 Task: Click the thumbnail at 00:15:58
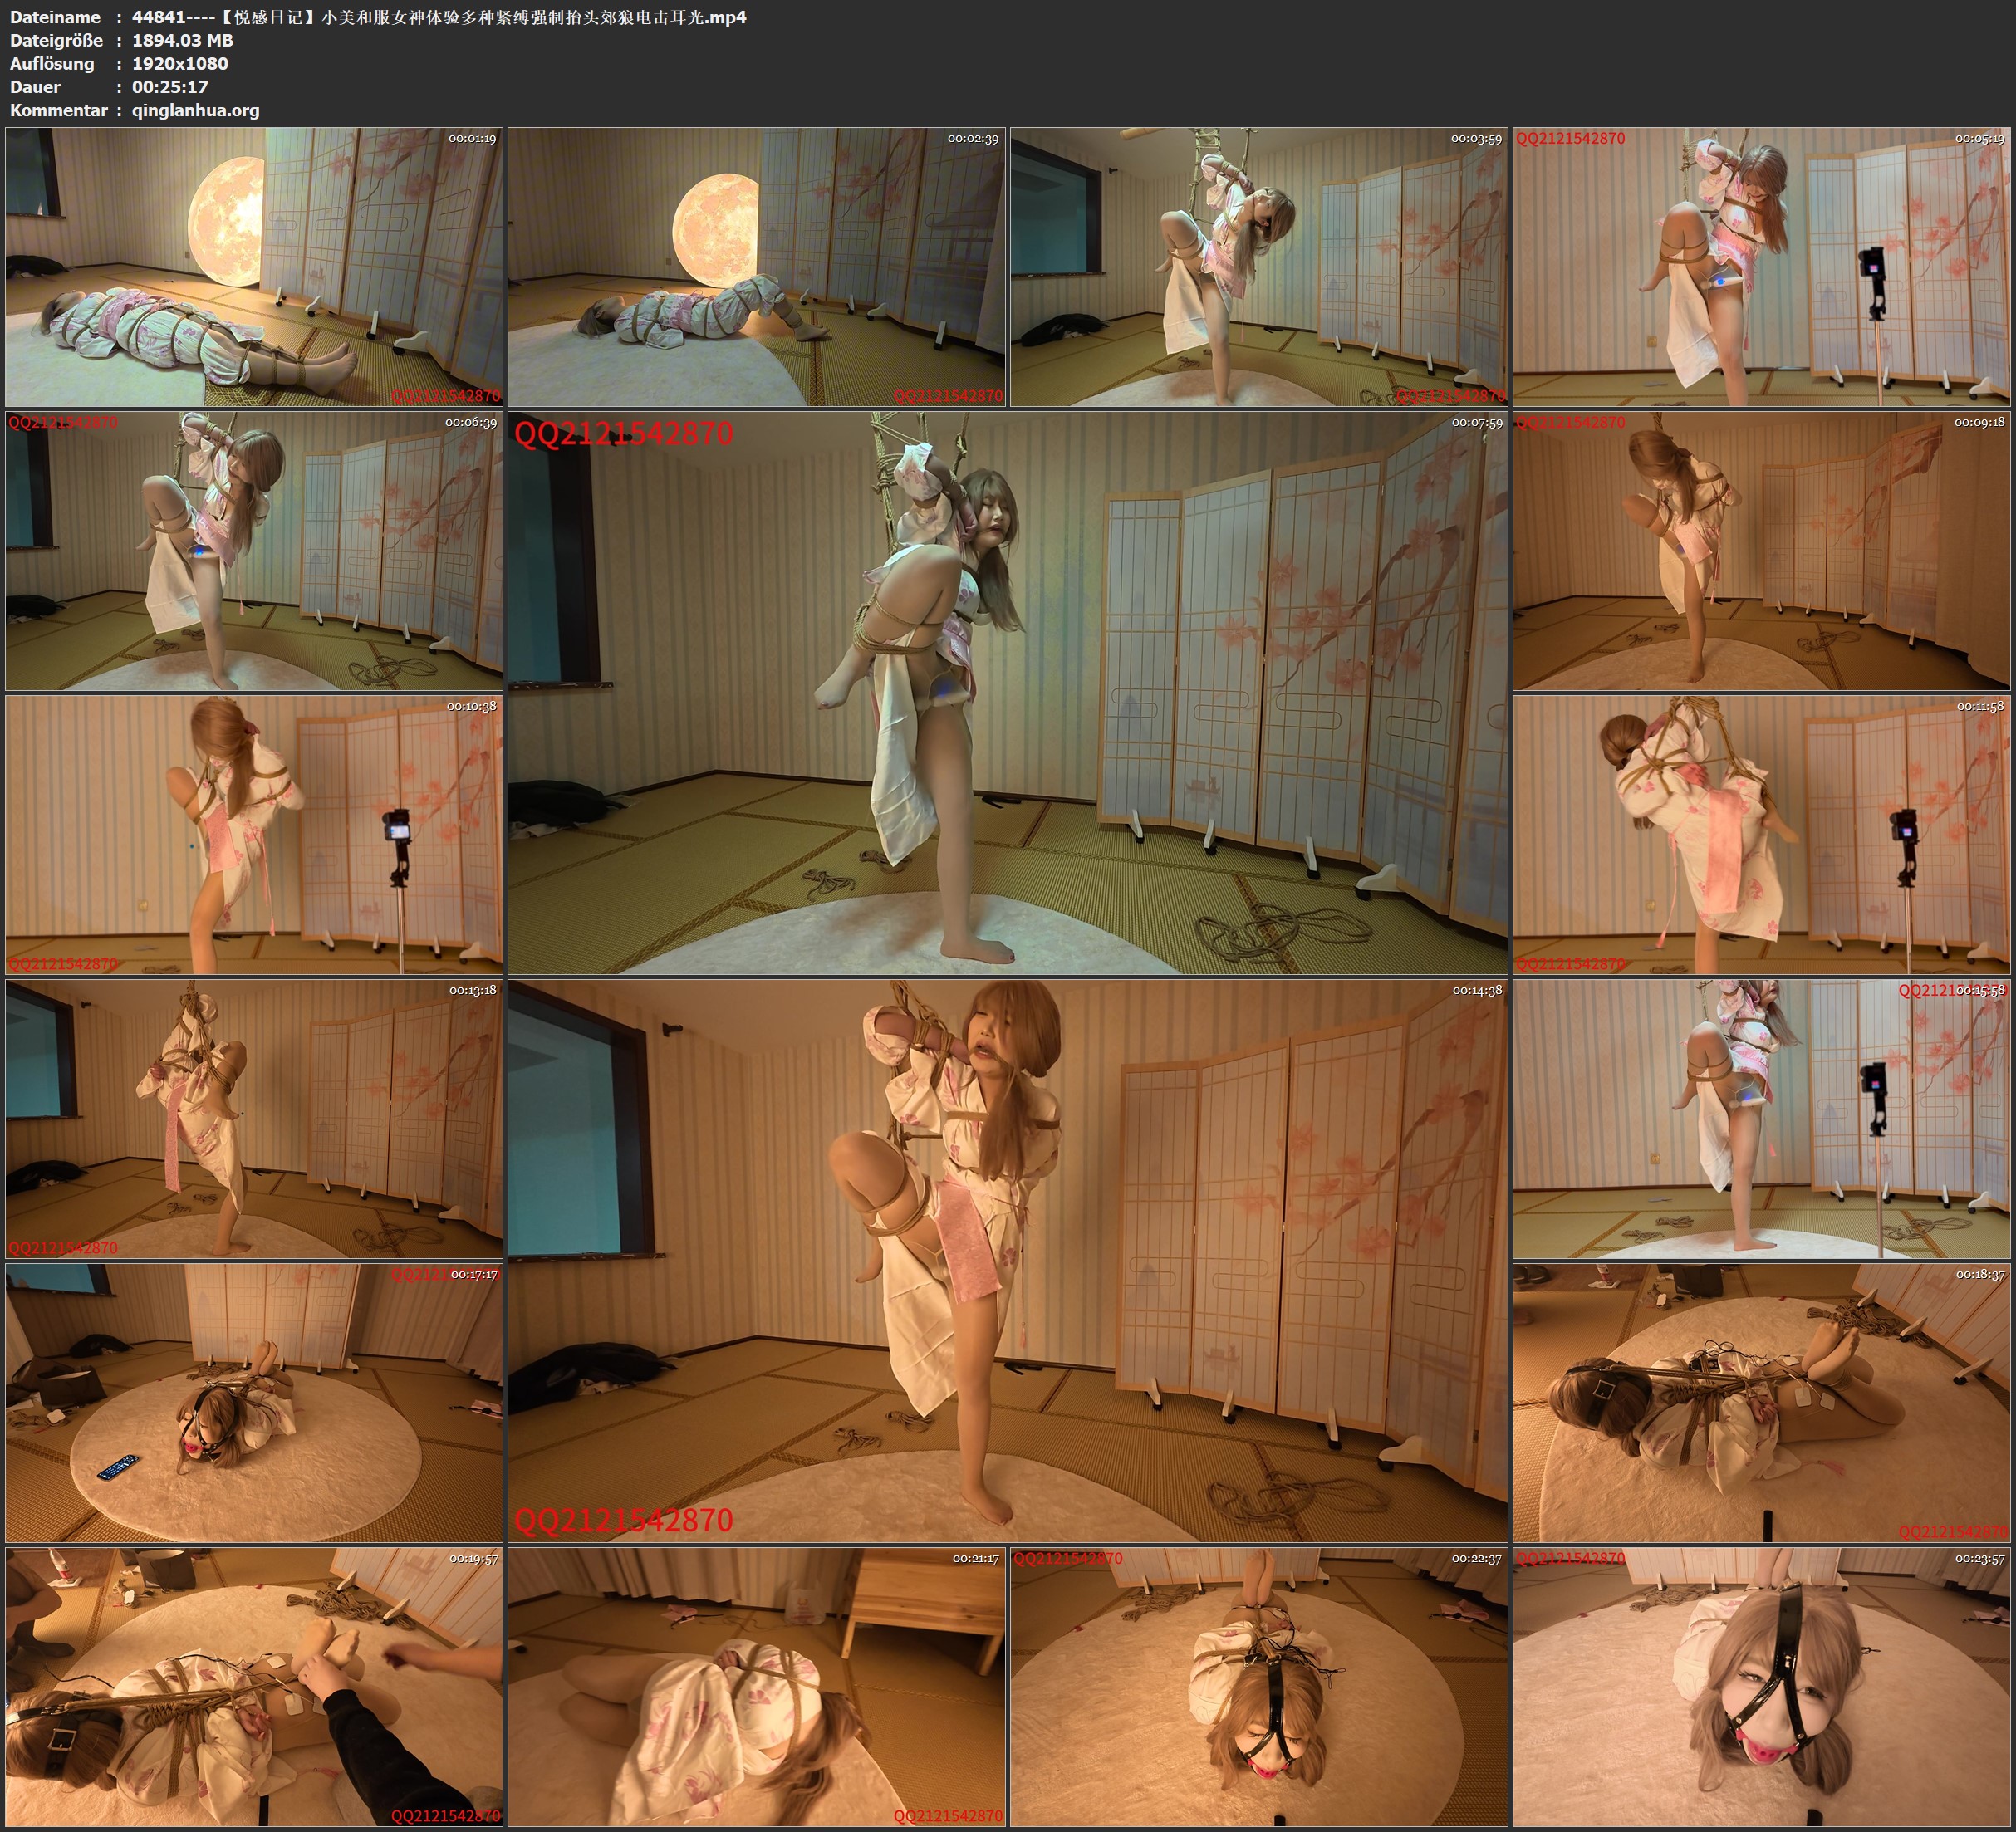1761,1119
